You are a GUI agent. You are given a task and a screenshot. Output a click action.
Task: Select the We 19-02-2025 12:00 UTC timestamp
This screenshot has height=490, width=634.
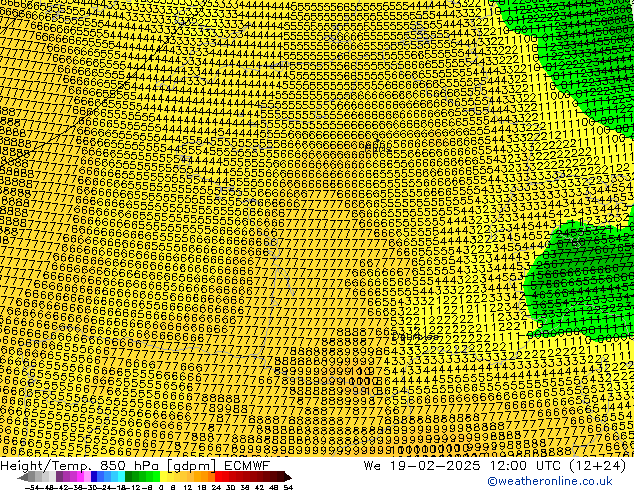pyautogui.click(x=495, y=466)
